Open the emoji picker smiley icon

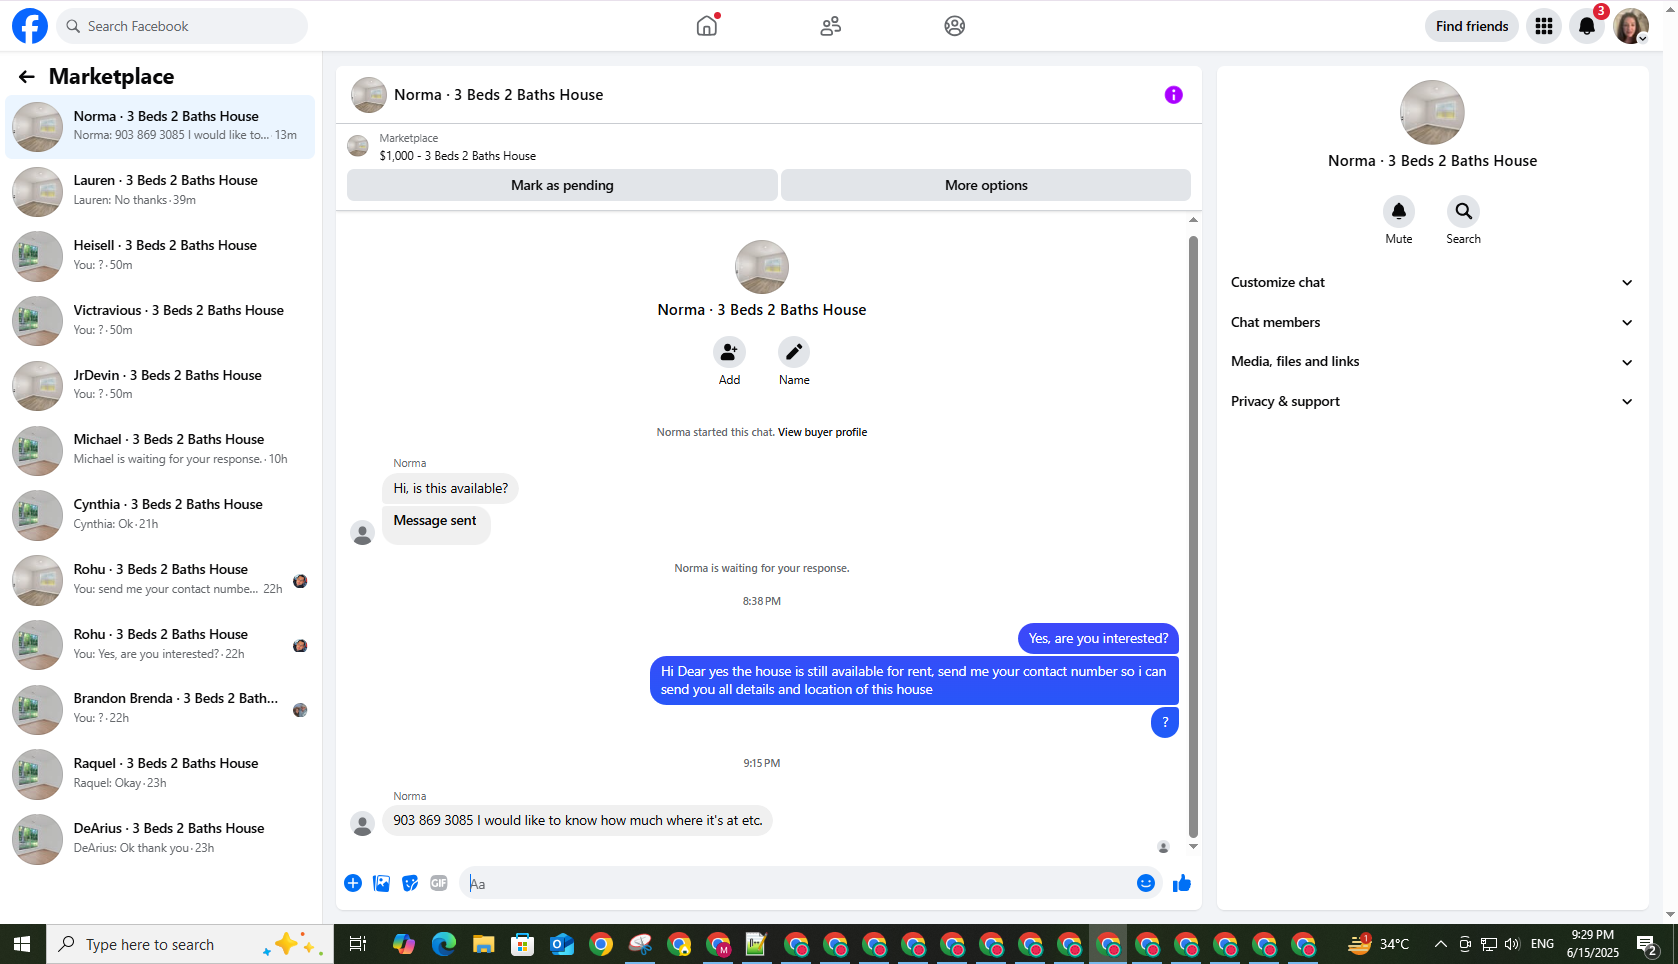(x=1146, y=883)
